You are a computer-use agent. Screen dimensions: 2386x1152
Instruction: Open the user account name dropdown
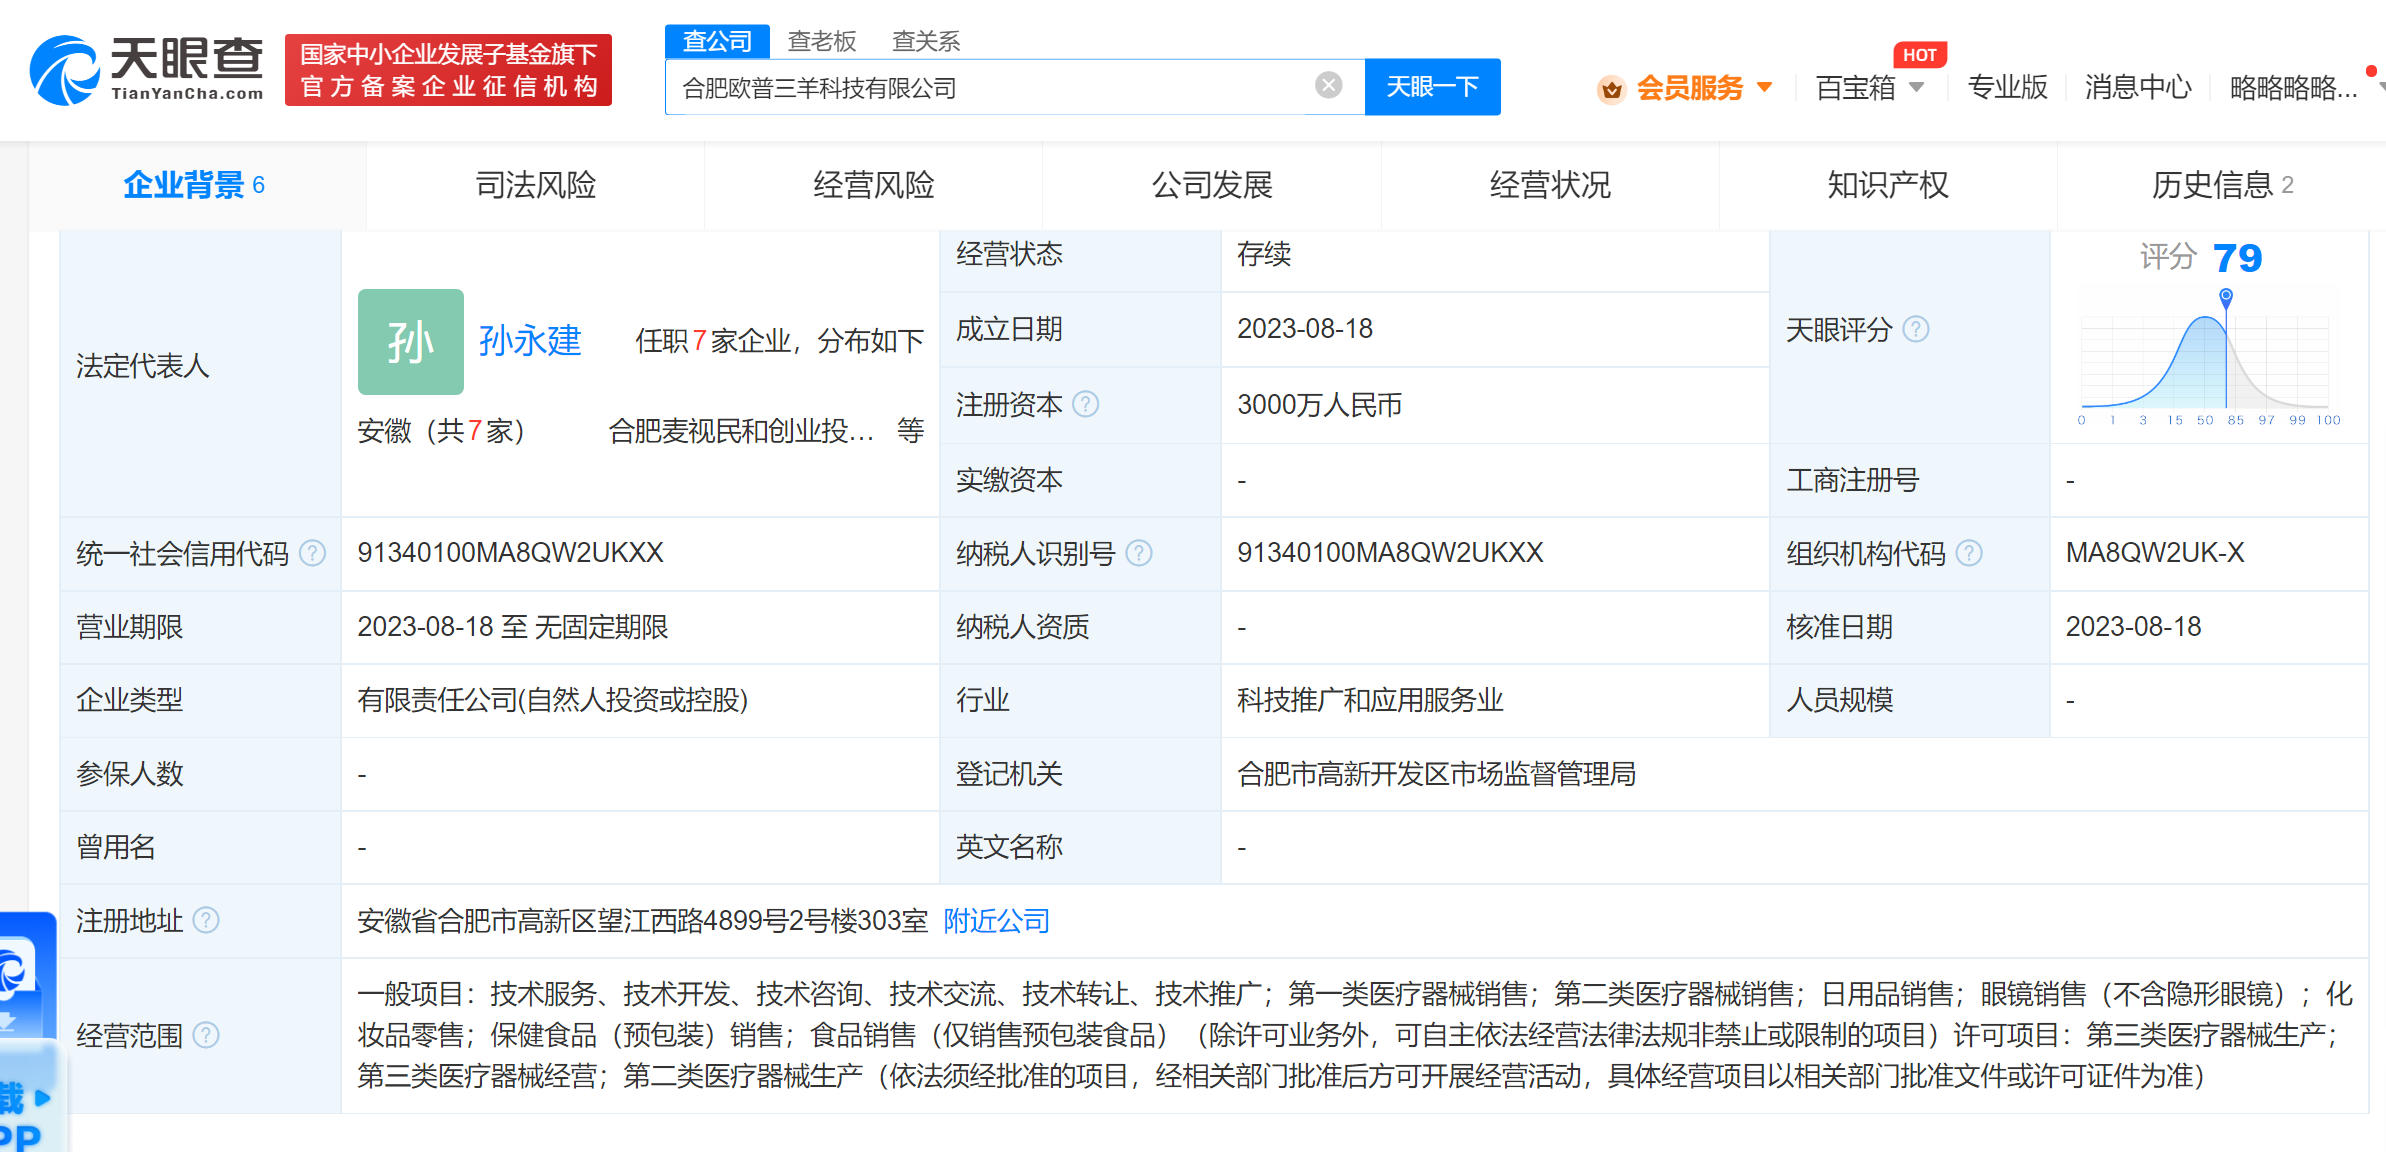point(2294,88)
